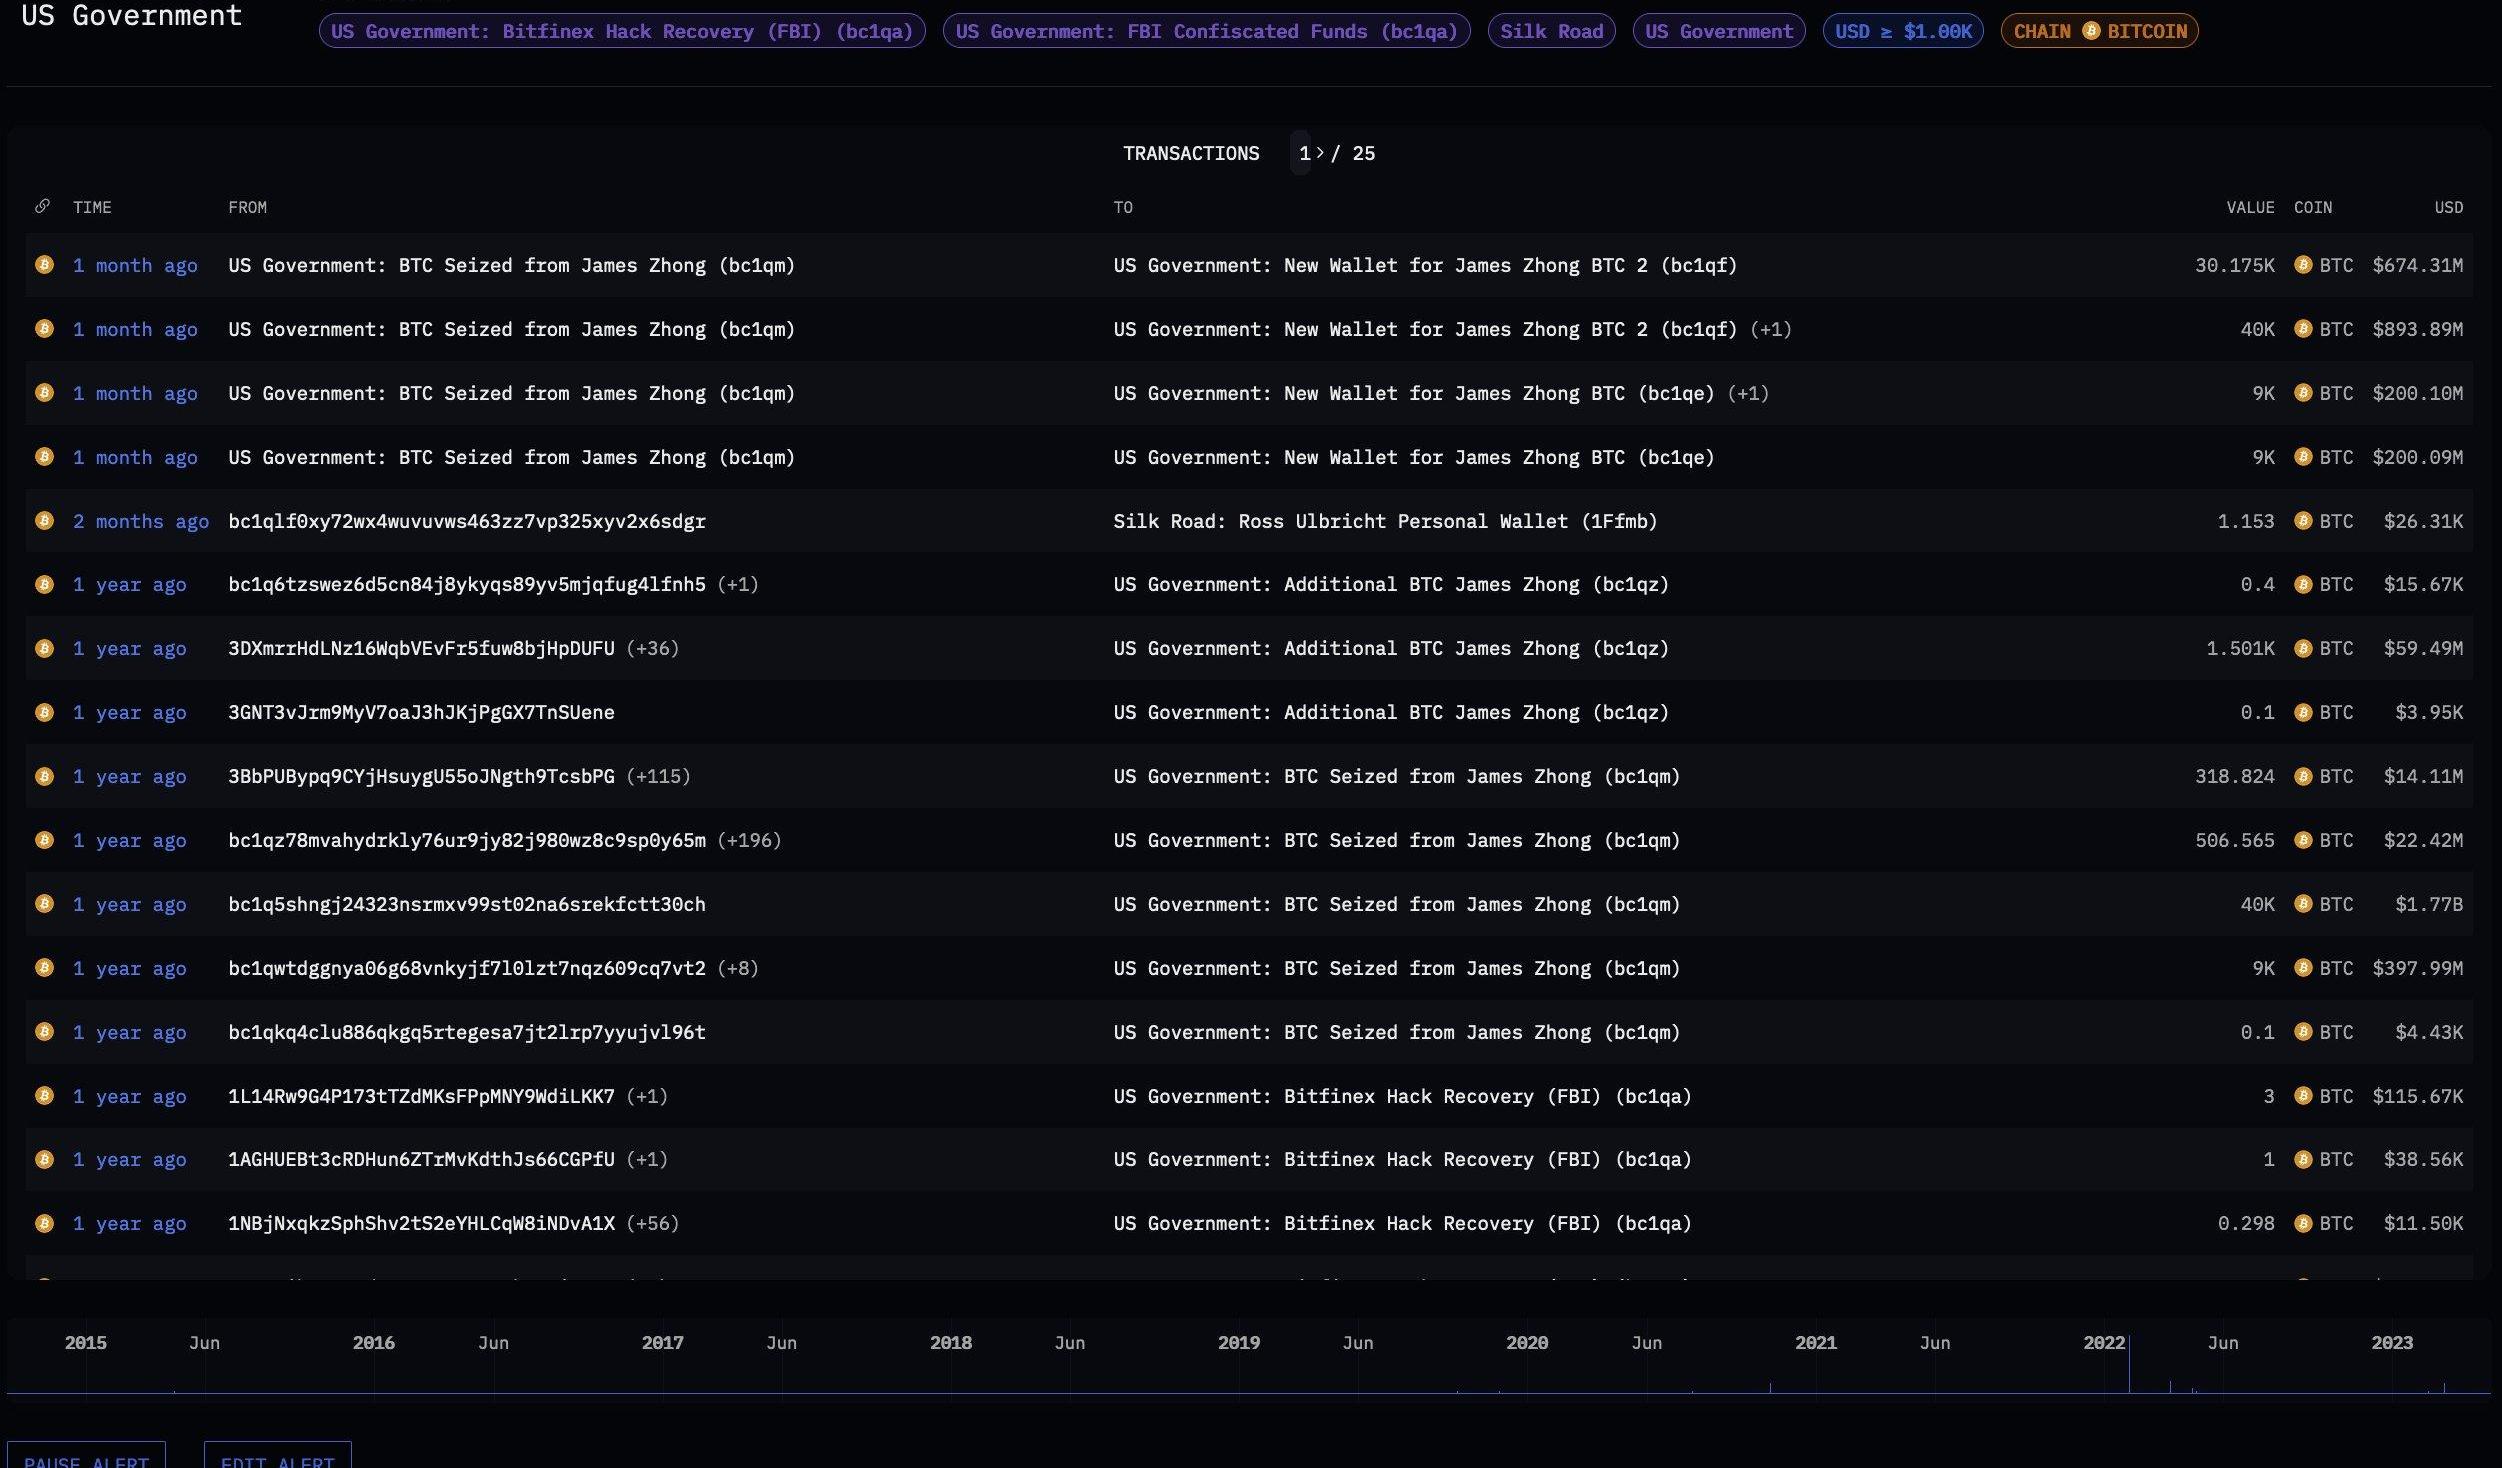Viewport: 2502px width, 1468px height.
Task: Expand (+1) recipients on $200.10M row
Action: click(1747, 393)
